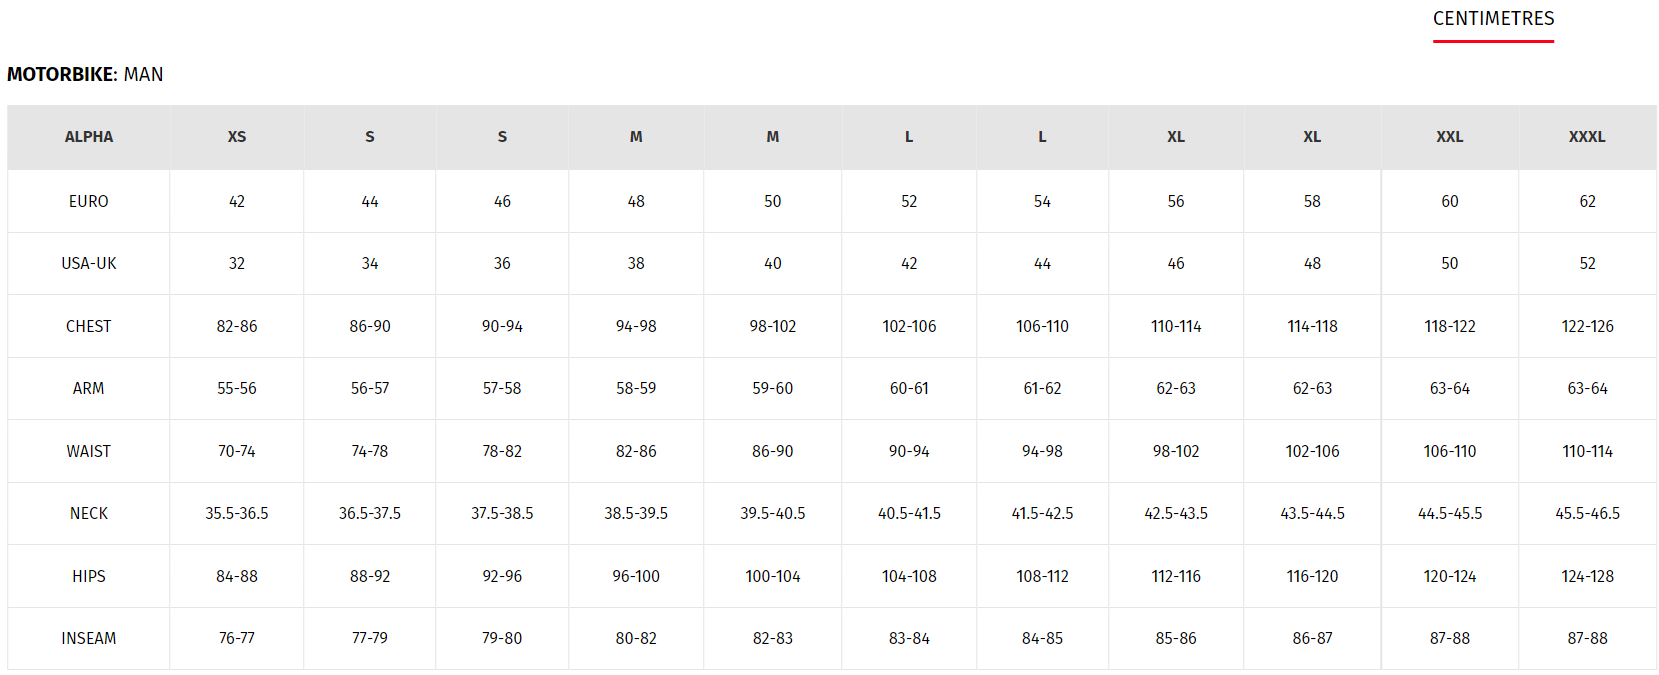Click inseam value 76-77
Viewport: 1659px width, 675px height.
[x=237, y=638]
